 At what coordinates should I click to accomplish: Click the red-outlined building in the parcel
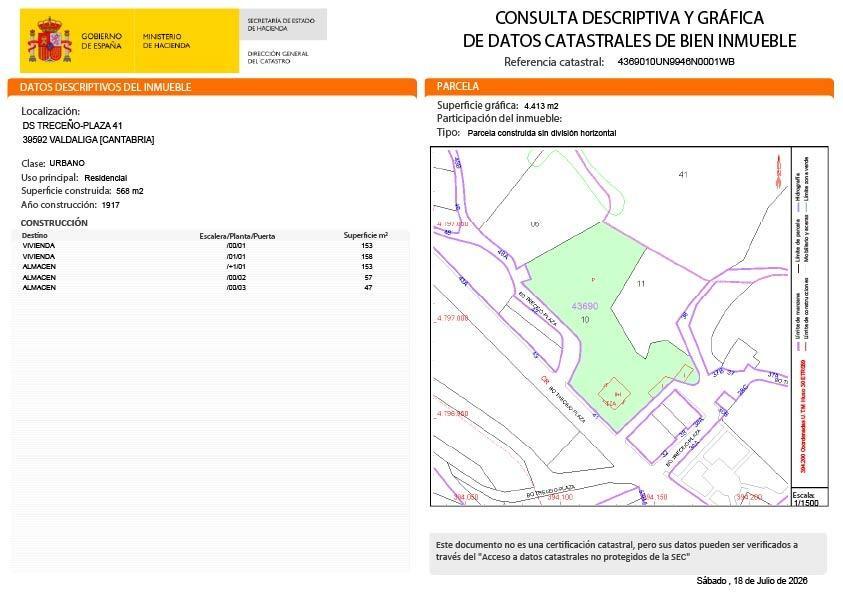click(x=615, y=393)
